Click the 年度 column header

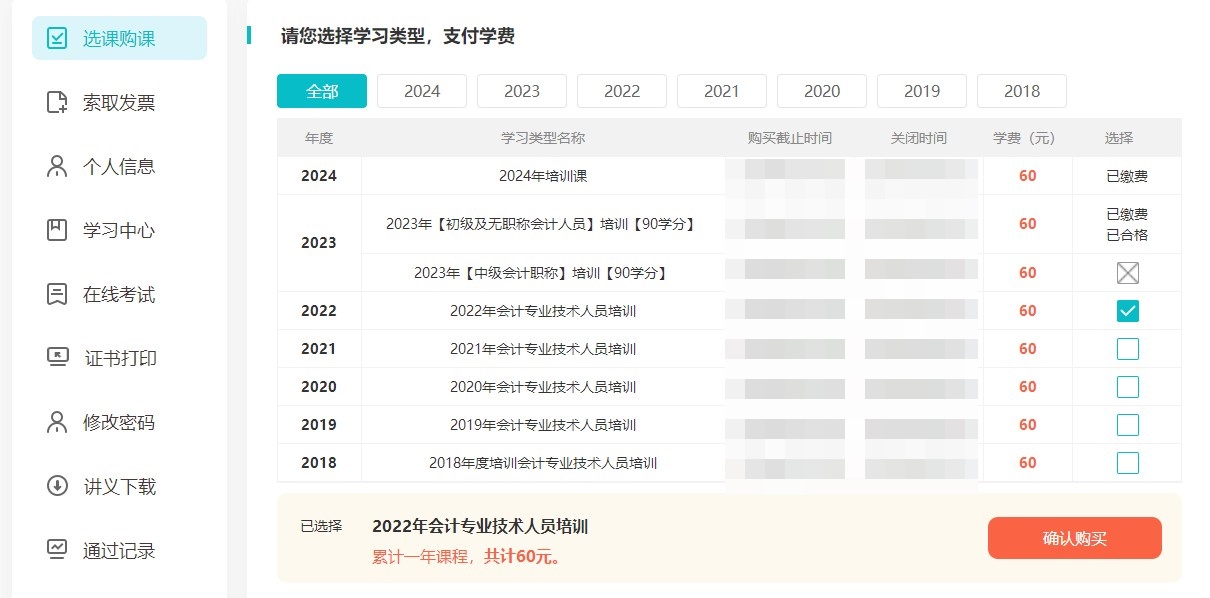319,138
